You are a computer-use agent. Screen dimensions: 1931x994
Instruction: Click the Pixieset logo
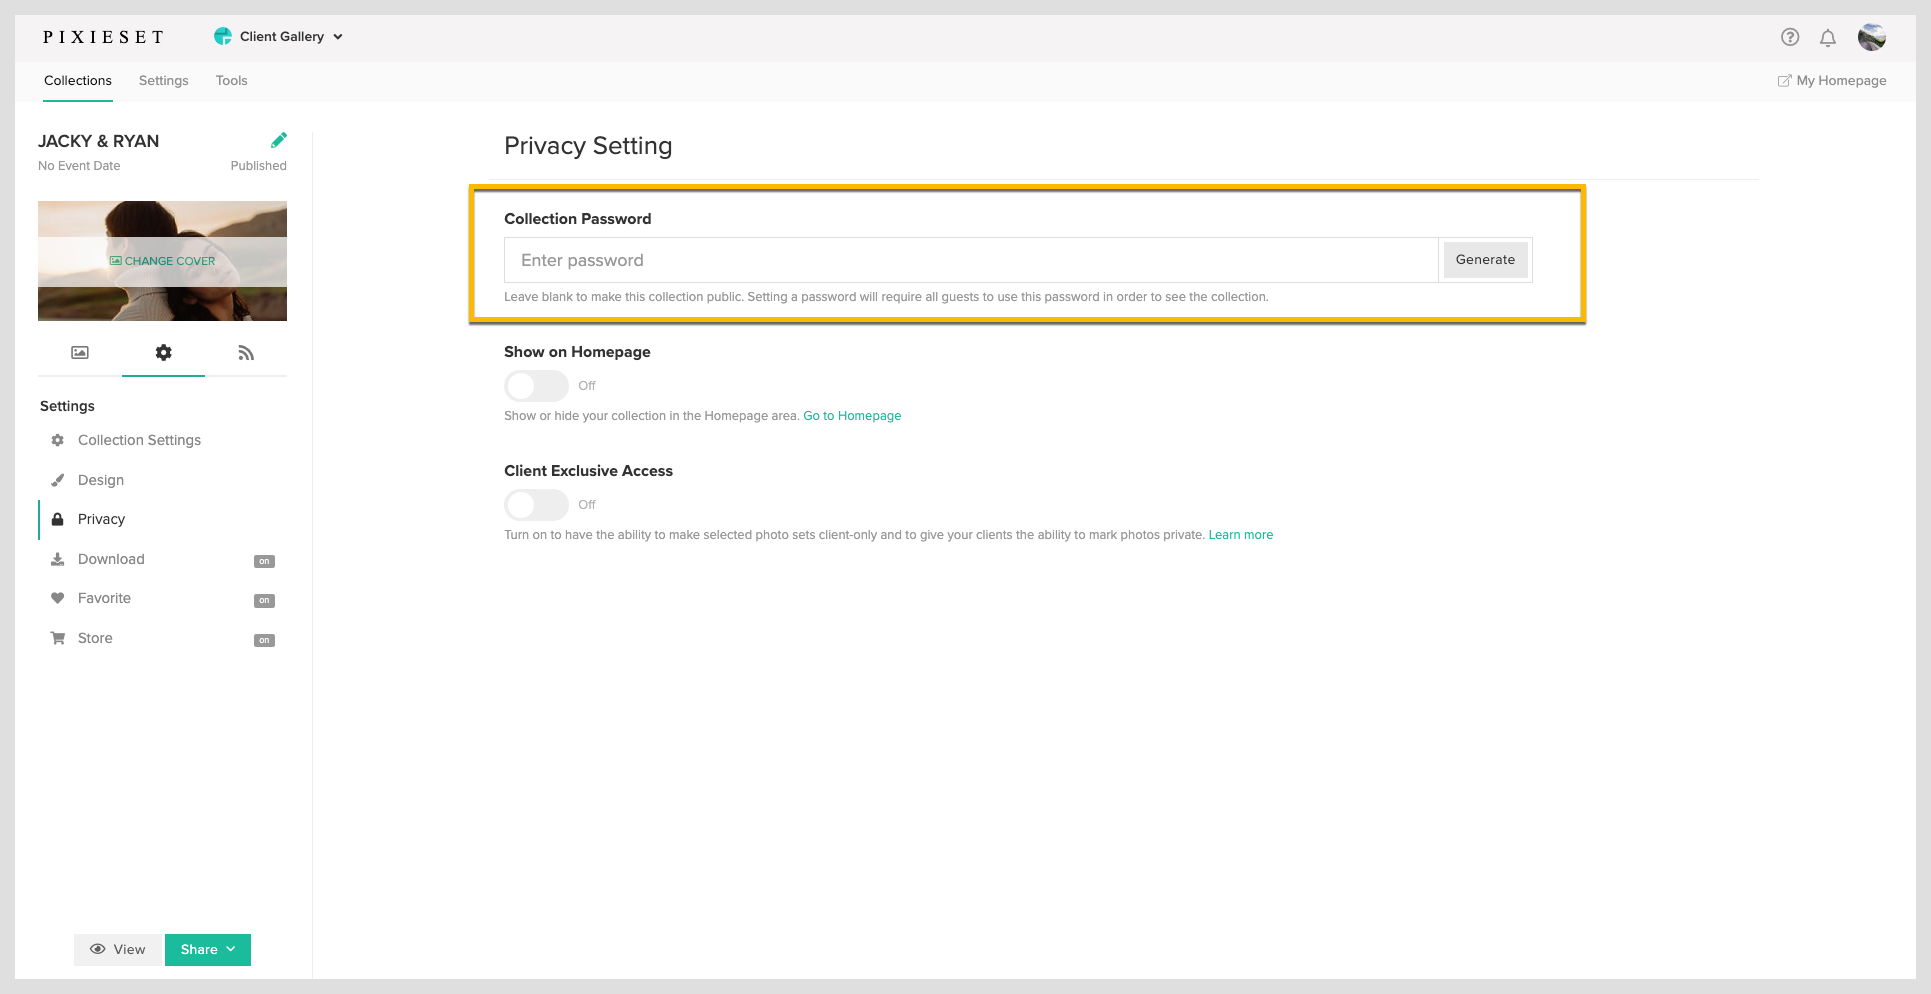[103, 37]
